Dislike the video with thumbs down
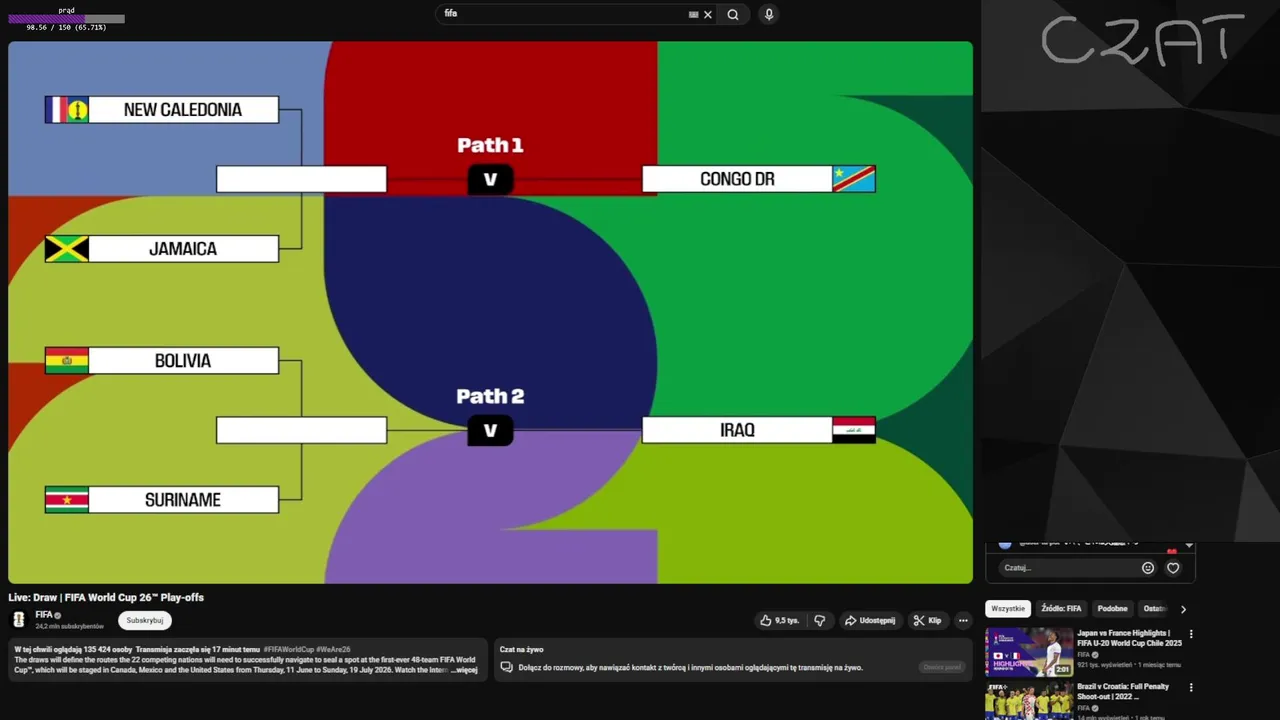Screen dimensions: 1280x720 pos(820,620)
